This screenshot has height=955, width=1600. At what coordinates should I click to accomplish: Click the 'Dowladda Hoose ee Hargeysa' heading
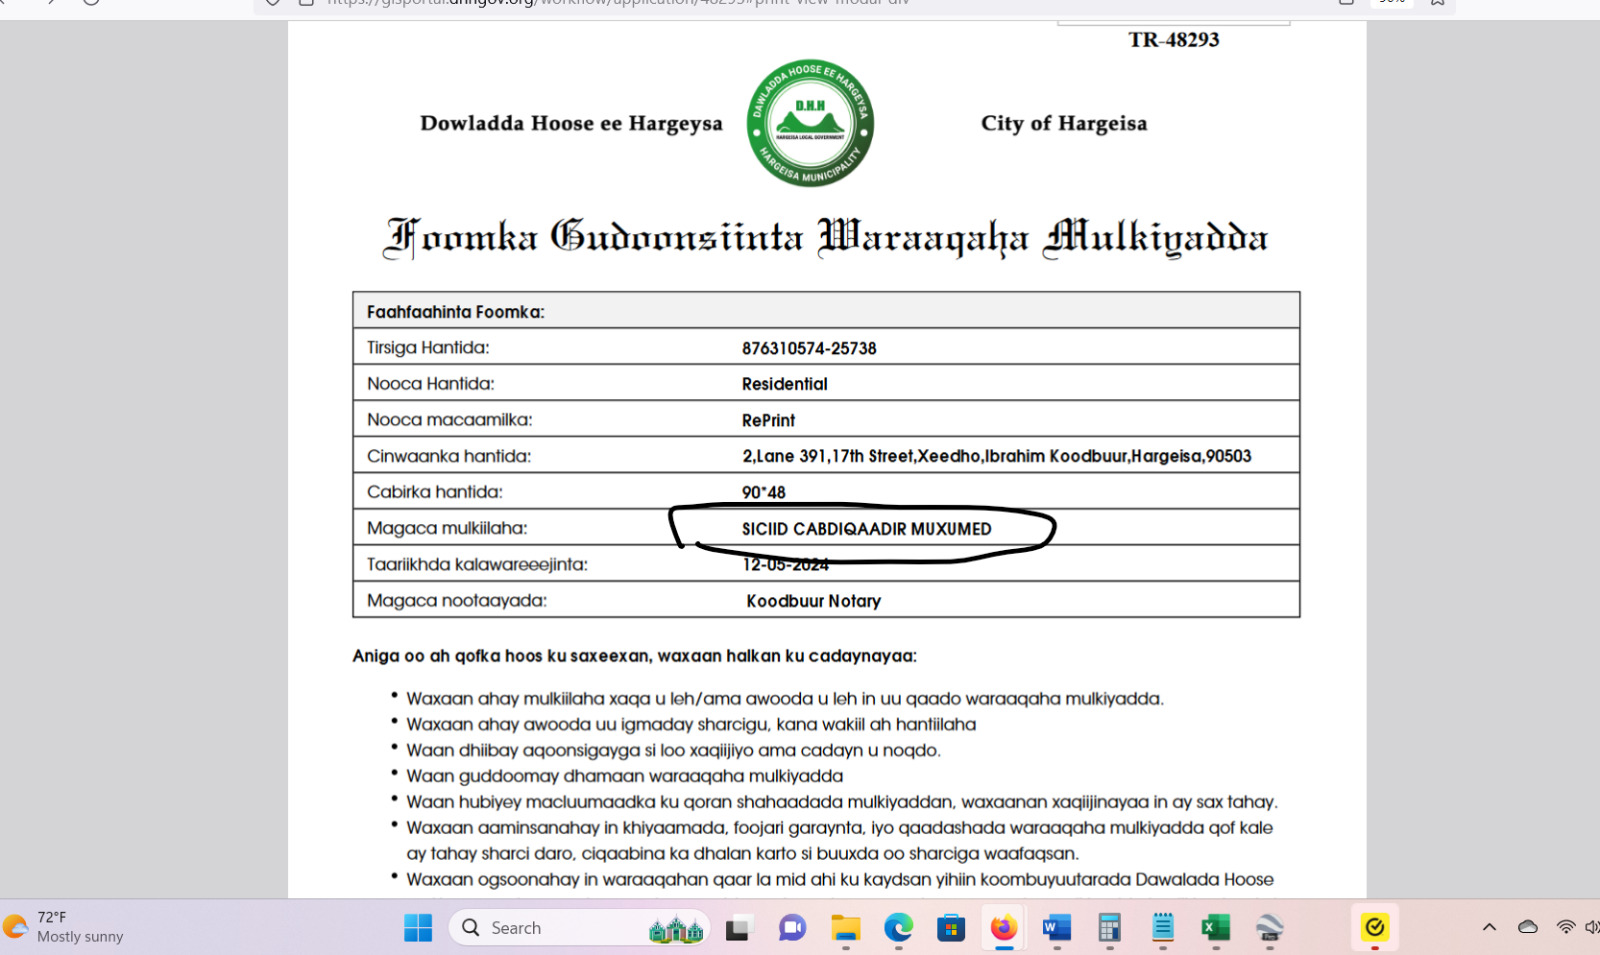pos(571,123)
